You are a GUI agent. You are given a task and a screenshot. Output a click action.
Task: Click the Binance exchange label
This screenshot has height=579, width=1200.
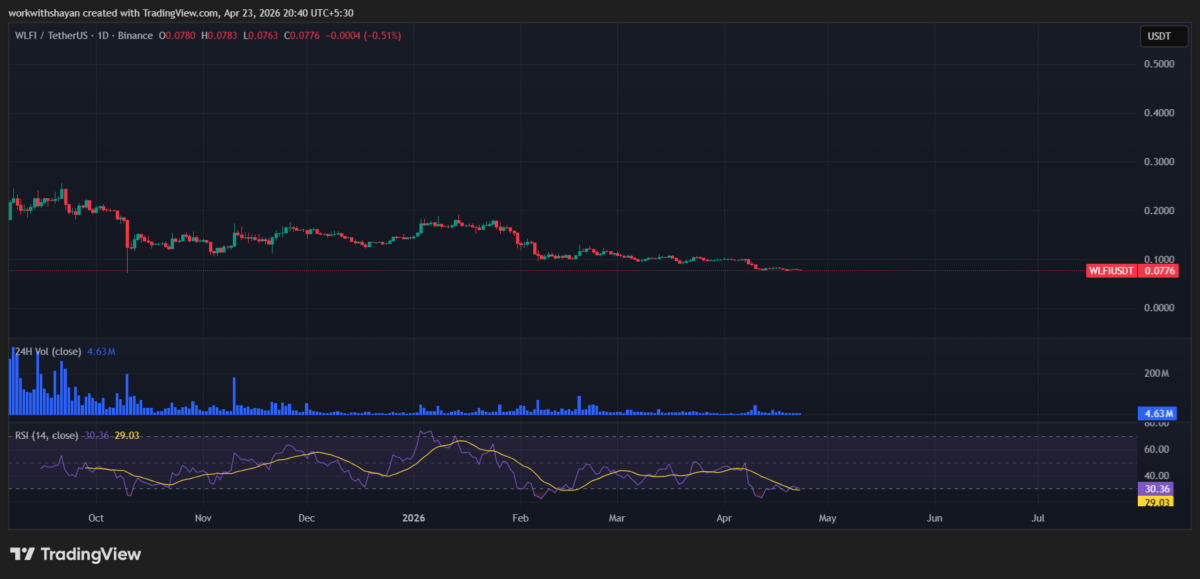tap(135, 36)
